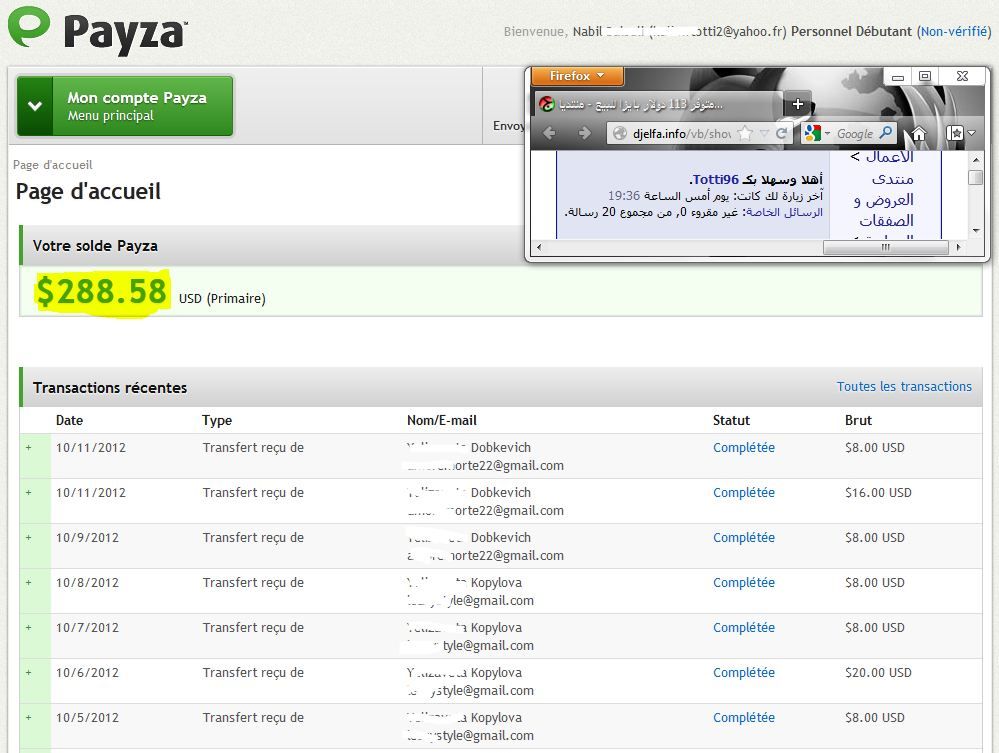Click the Non-vérifié account status link
Viewport: 999px width, 753px height.
(x=954, y=31)
